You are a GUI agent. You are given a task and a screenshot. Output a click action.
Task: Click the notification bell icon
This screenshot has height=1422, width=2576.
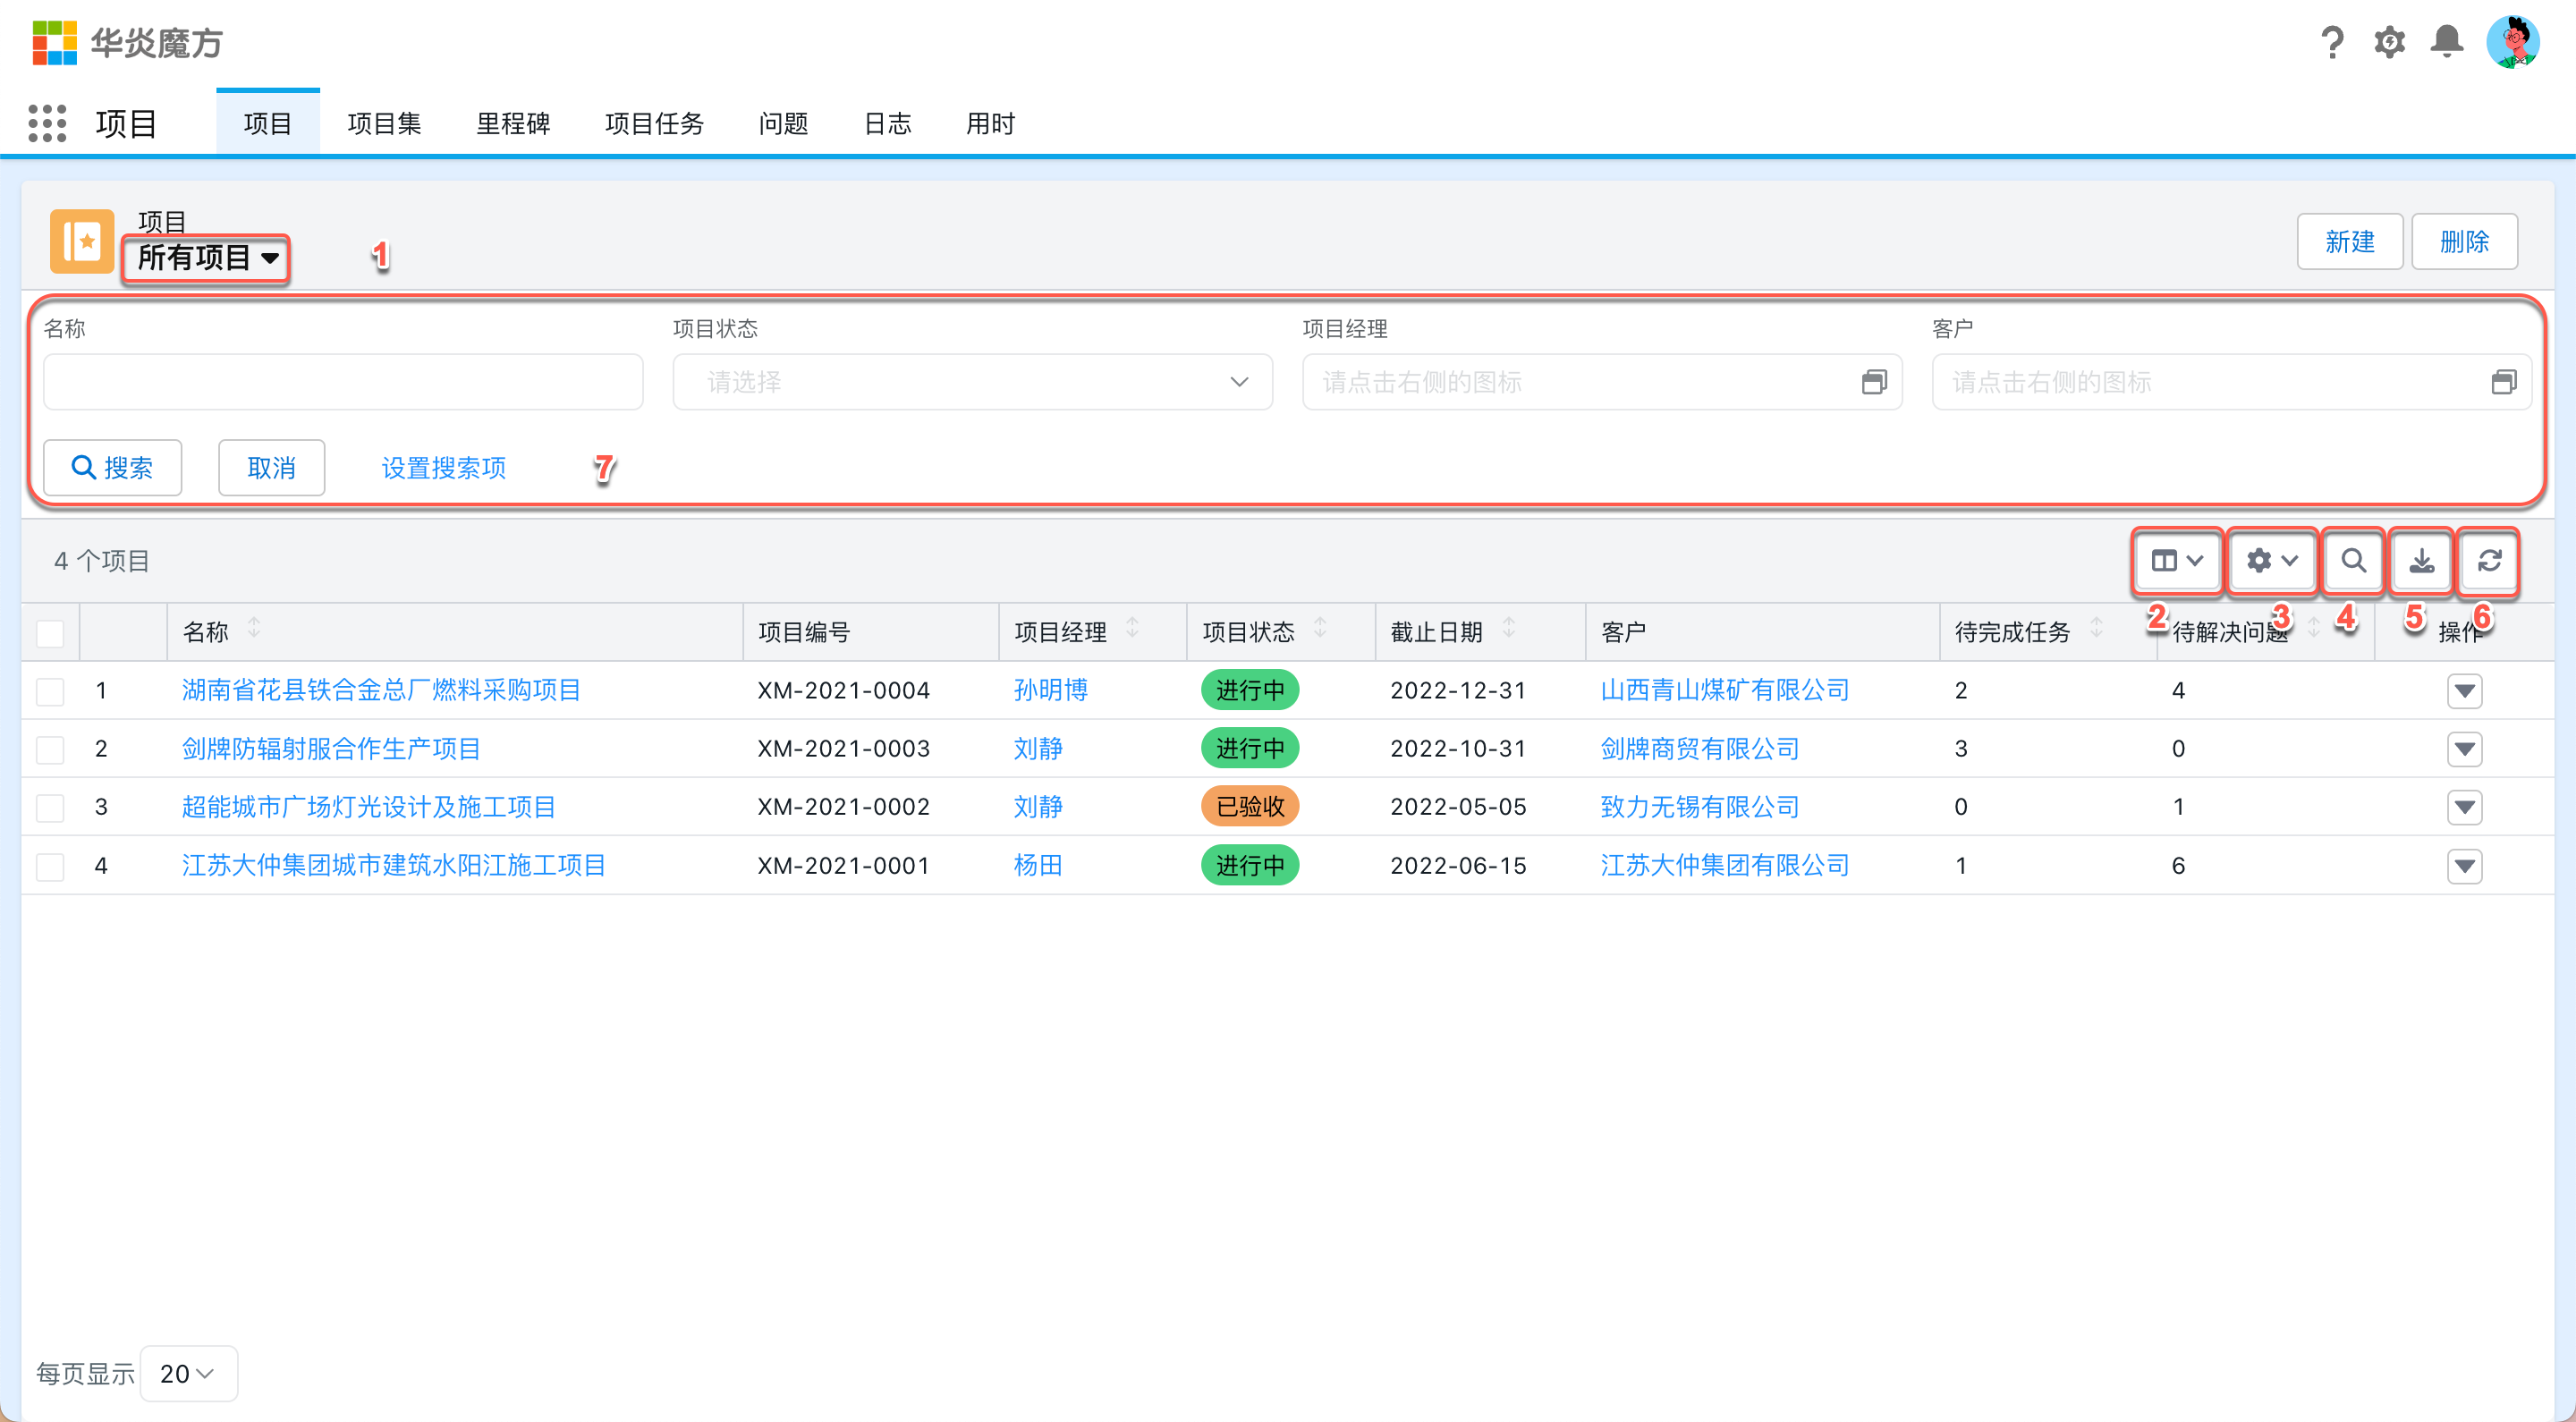point(2447,42)
